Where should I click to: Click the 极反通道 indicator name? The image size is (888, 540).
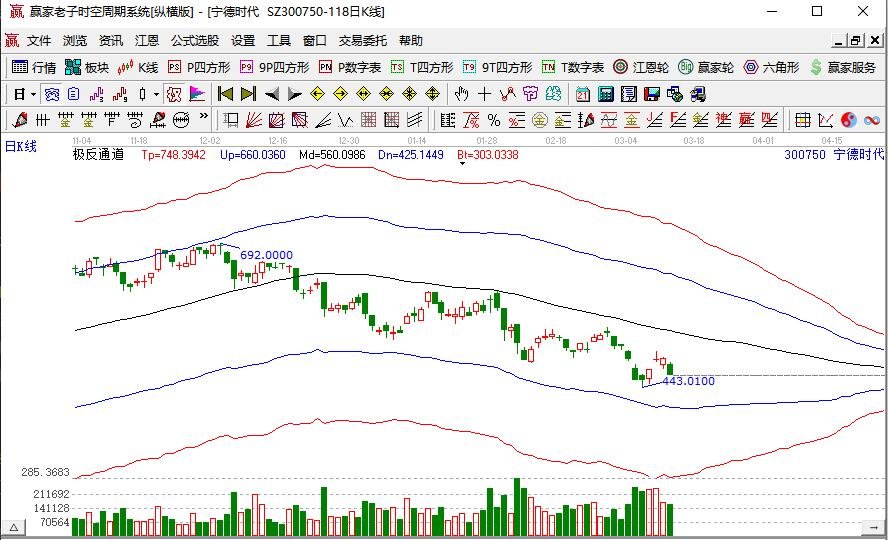98,155
